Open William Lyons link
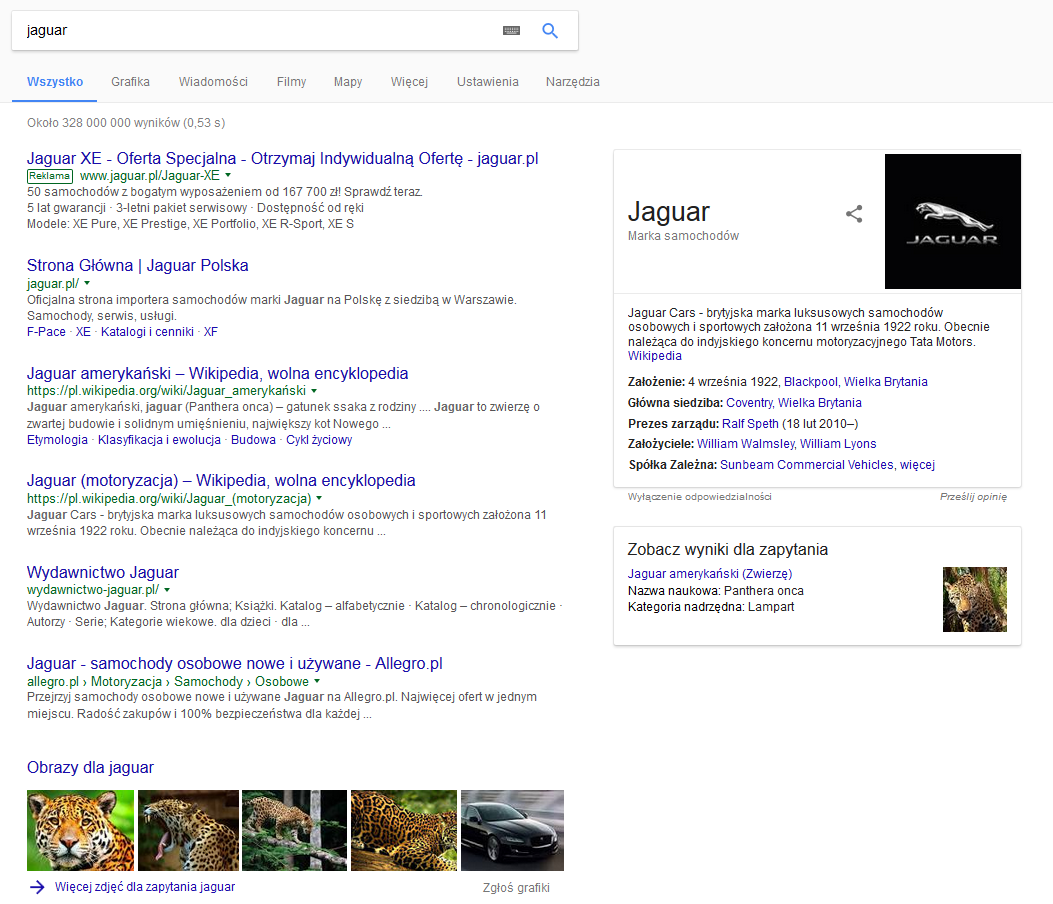 click(838, 444)
